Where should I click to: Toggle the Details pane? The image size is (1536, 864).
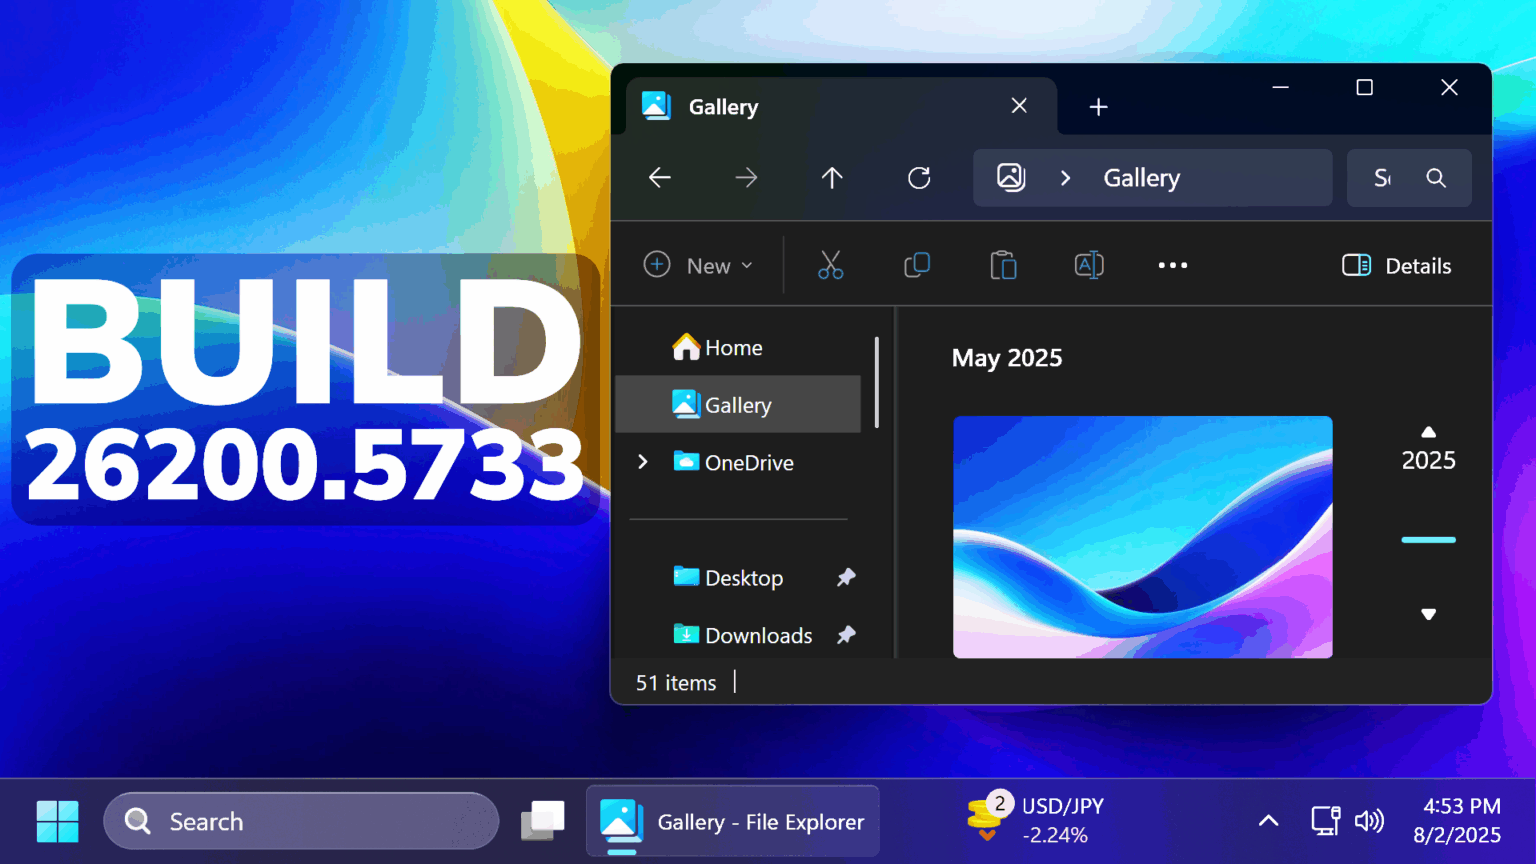click(x=1396, y=265)
